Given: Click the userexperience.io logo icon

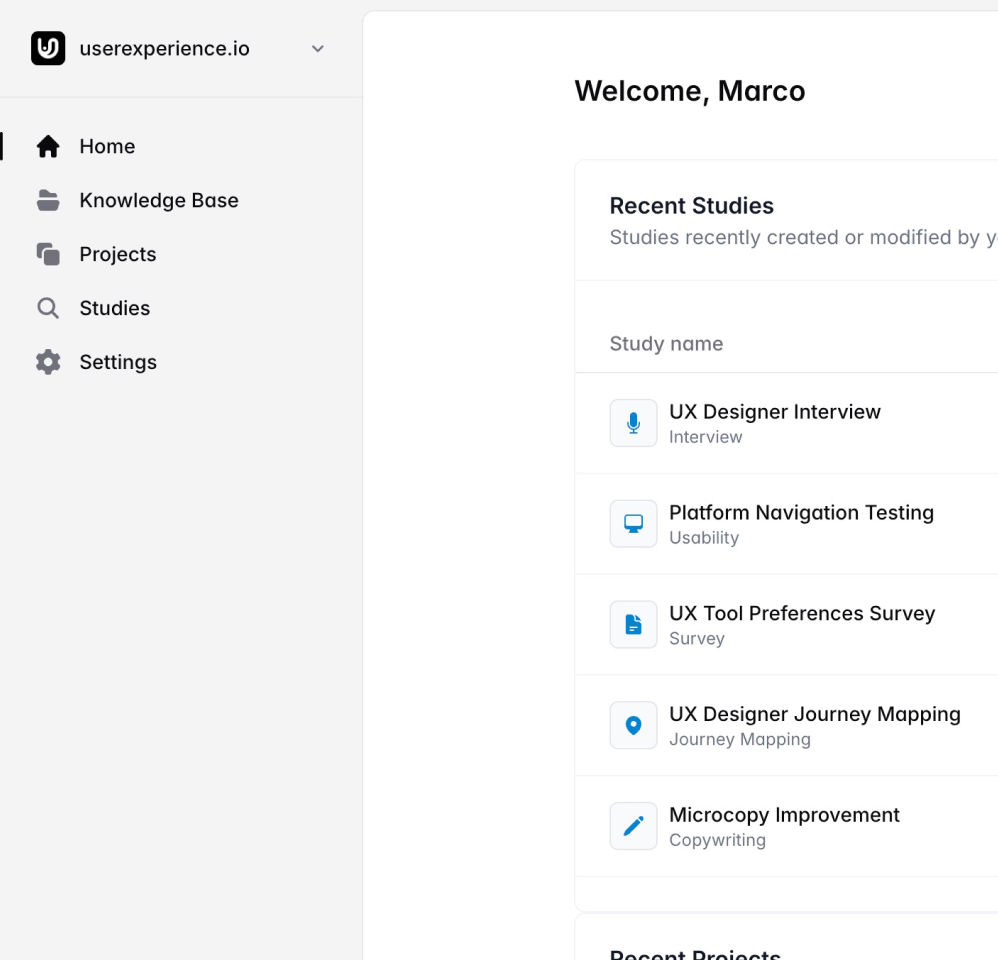Looking at the screenshot, I should click(48, 48).
